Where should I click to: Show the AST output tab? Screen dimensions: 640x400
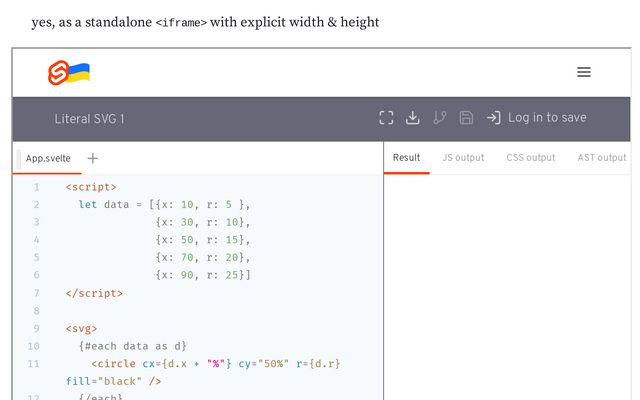coord(601,158)
